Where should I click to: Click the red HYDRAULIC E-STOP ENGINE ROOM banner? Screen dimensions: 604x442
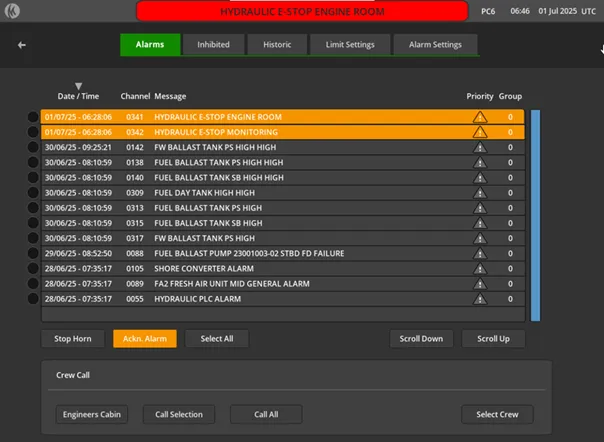pyautogui.click(x=302, y=11)
